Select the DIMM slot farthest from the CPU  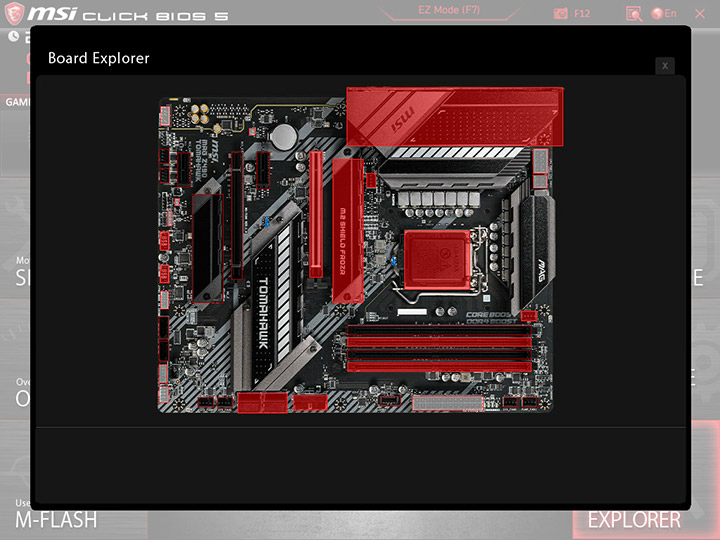(439, 366)
